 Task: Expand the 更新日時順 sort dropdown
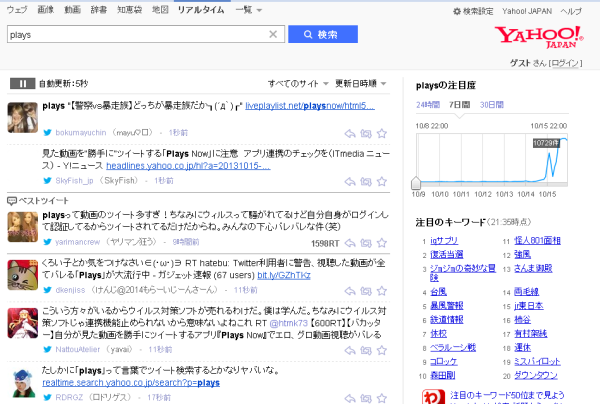point(360,83)
